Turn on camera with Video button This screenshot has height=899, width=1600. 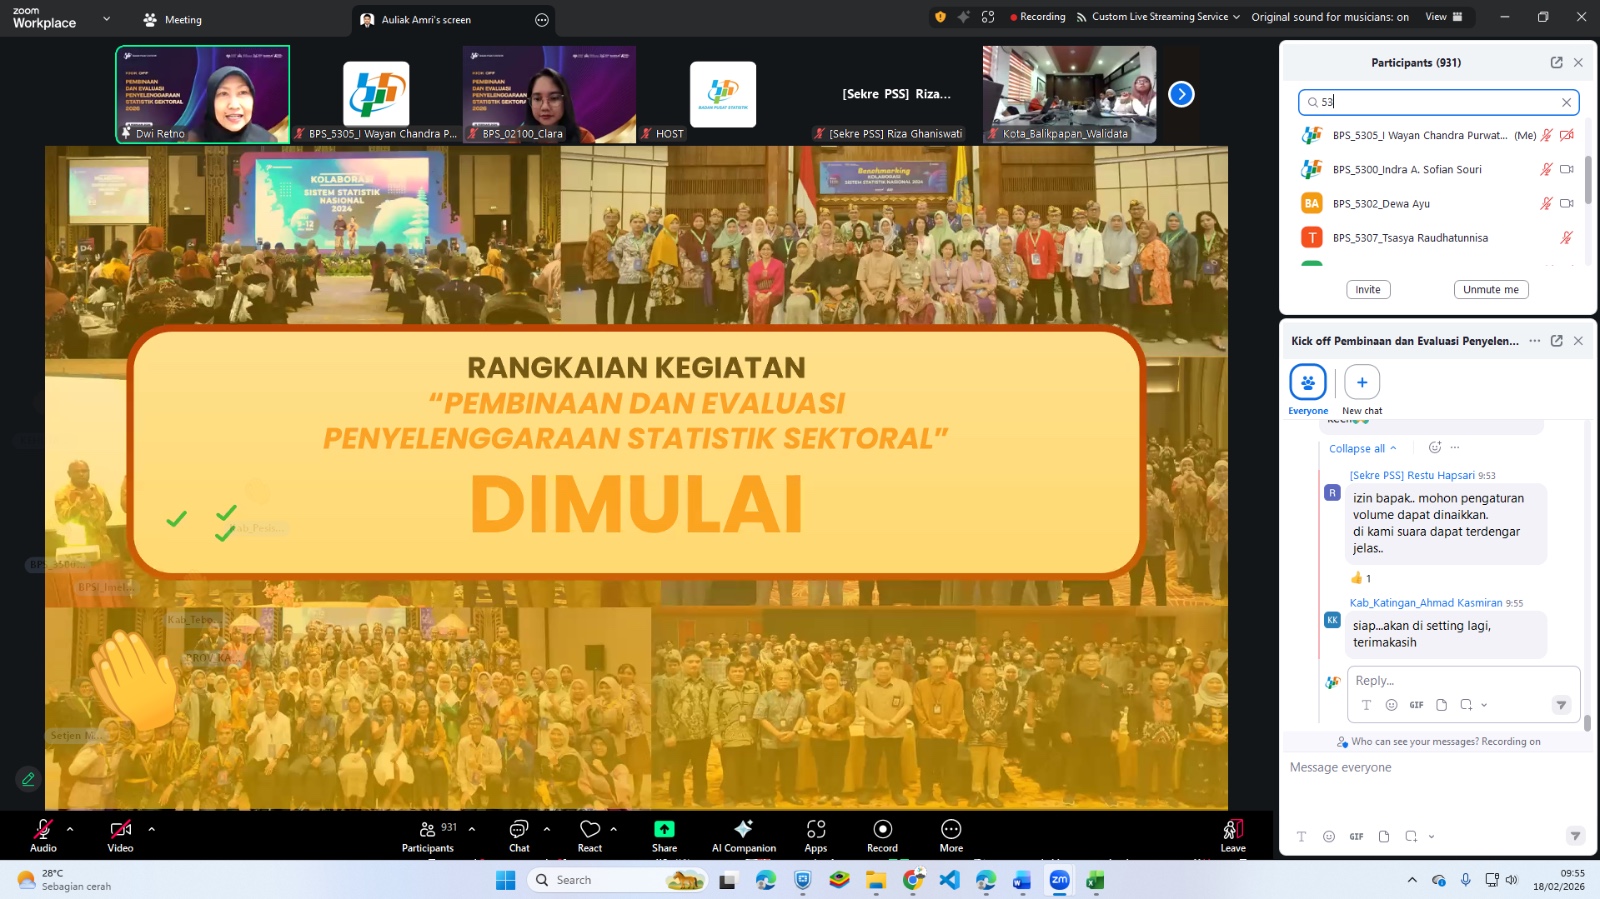tap(120, 835)
